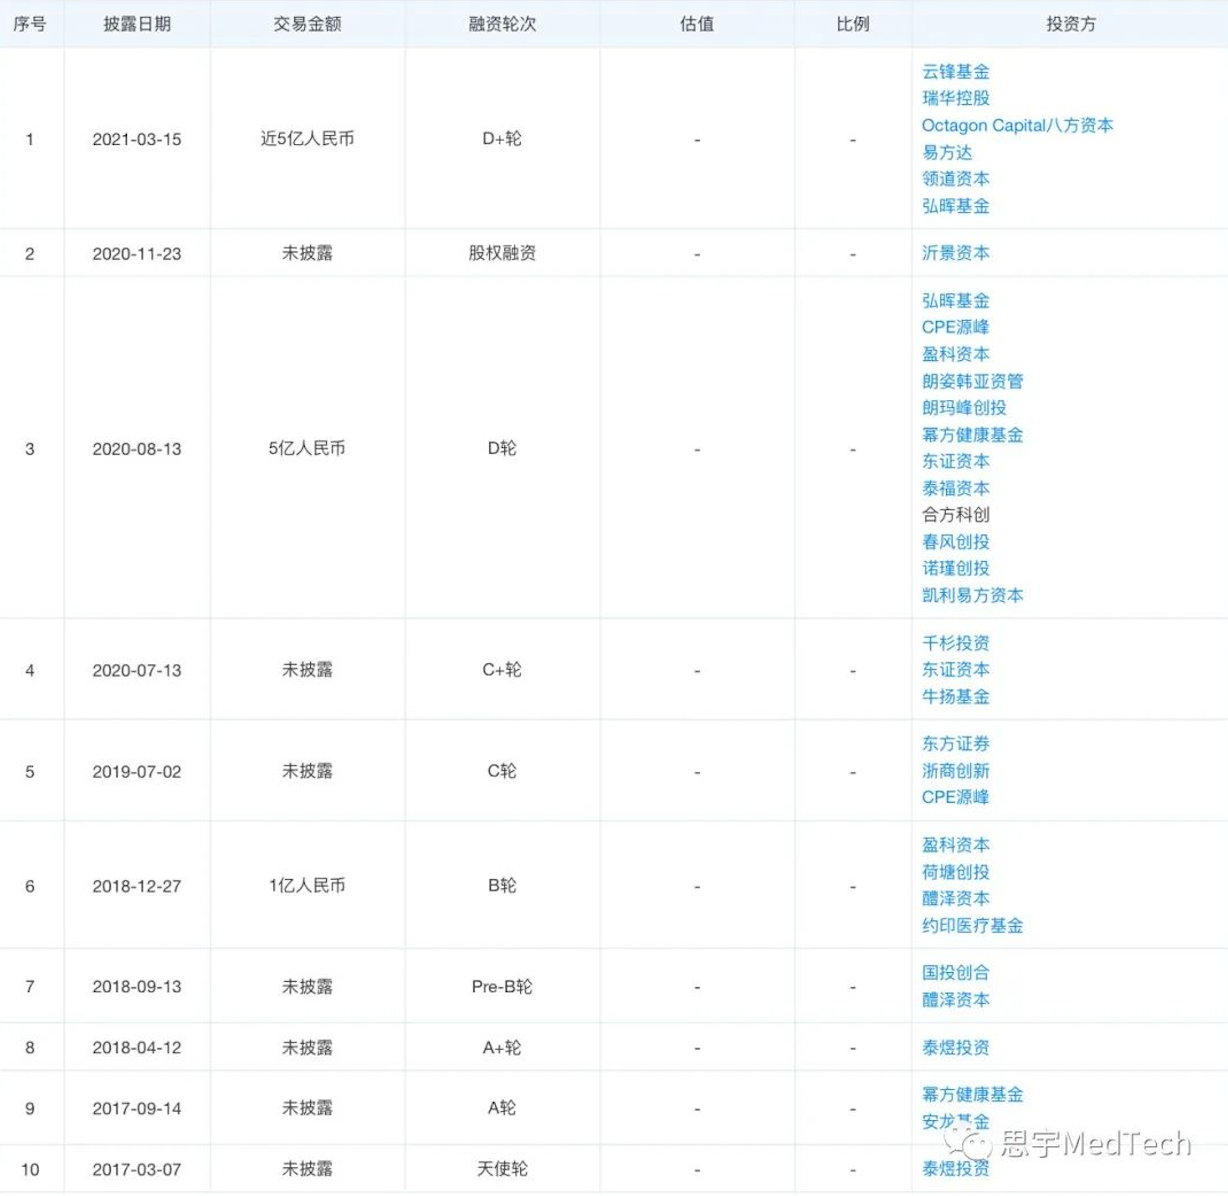The width and height of the screenshot is (1228, 1196).
Task: Open the 泰福资本 investor link
Action: (955, 488)
